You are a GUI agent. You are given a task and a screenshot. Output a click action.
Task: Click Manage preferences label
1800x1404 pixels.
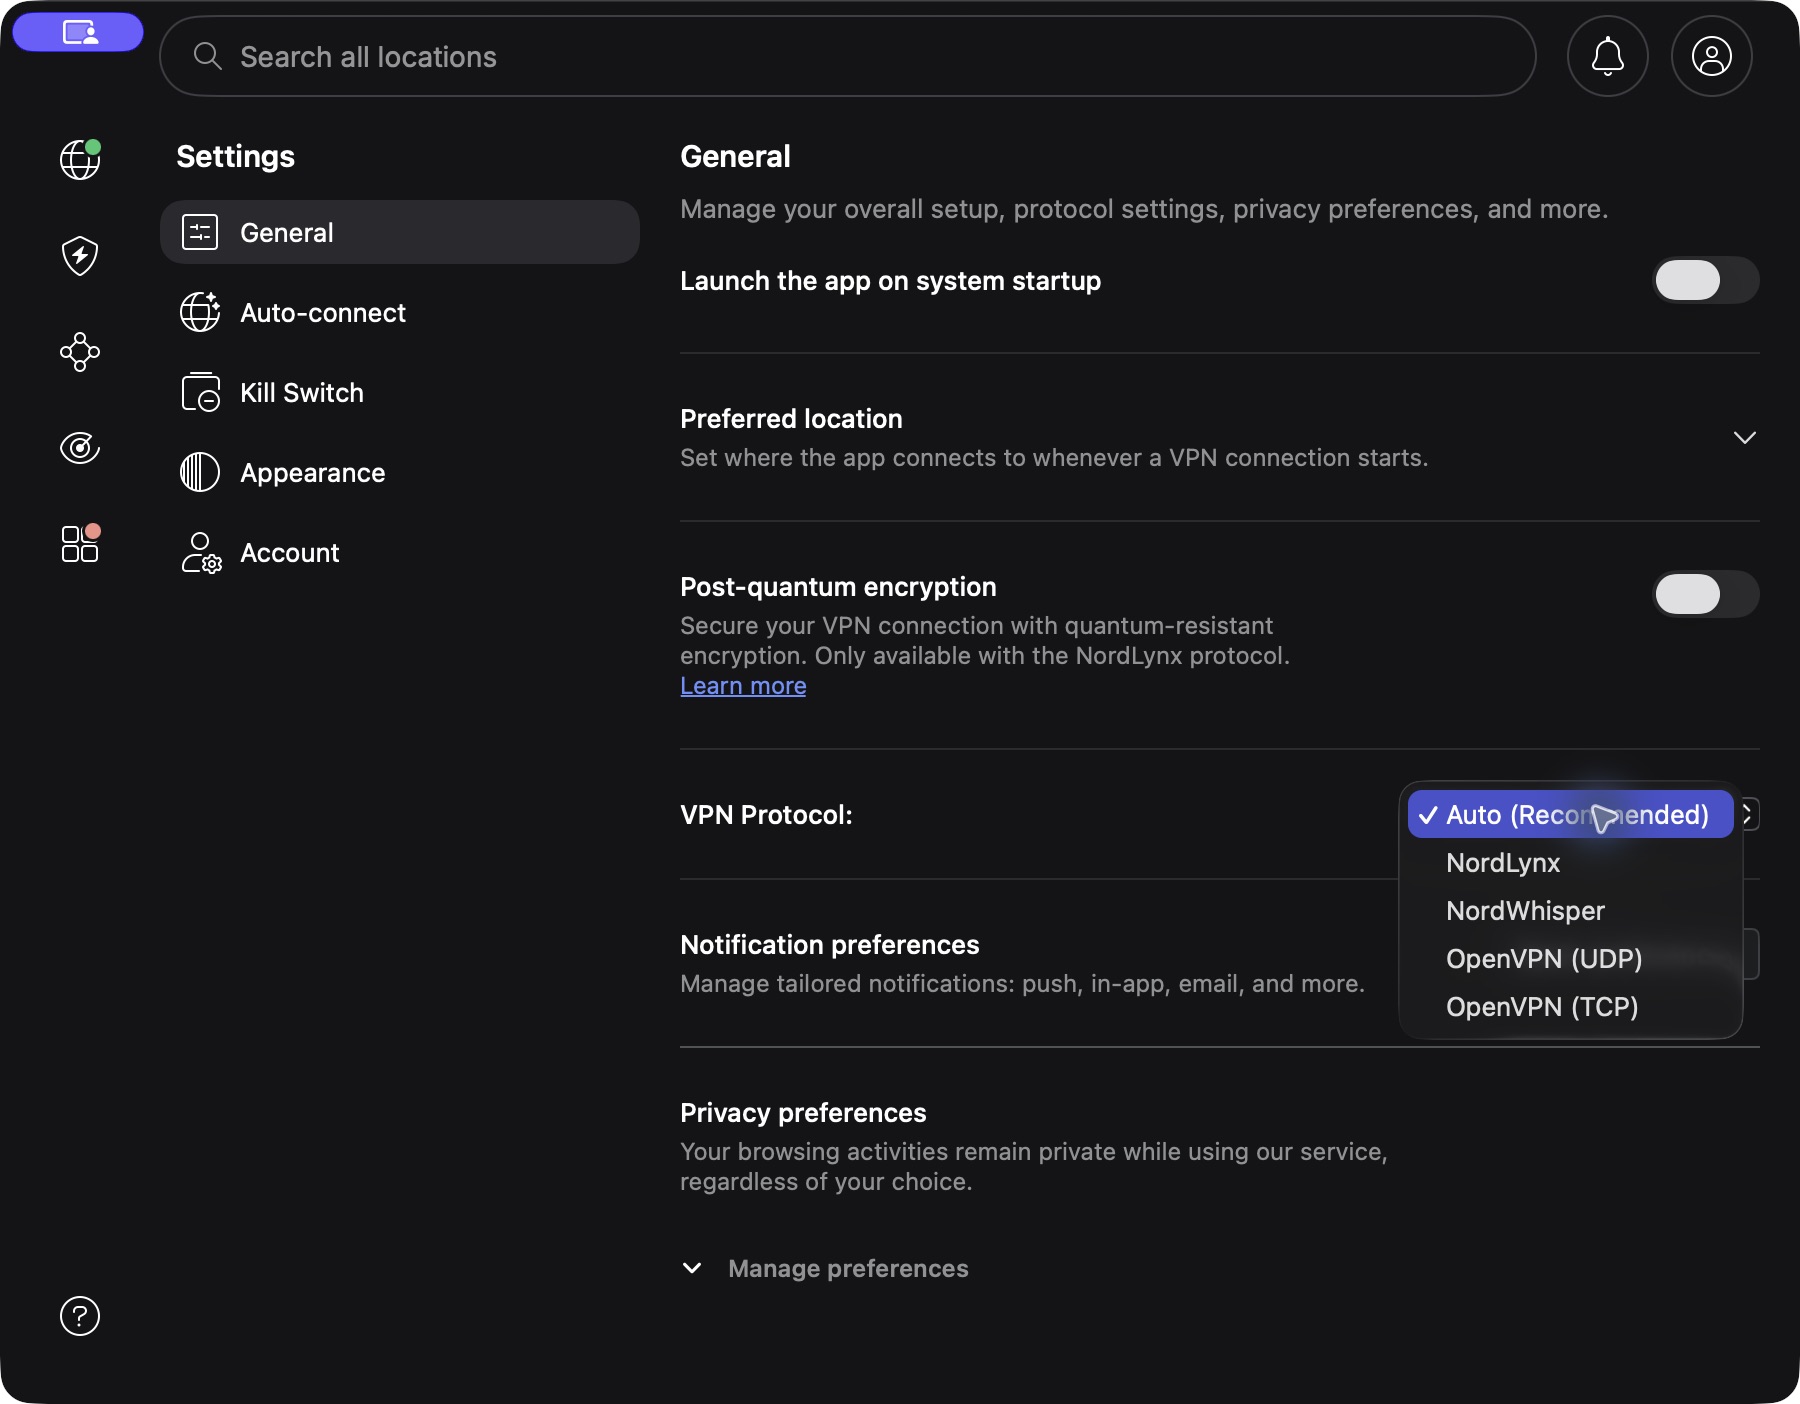(x=848, y=1268)
